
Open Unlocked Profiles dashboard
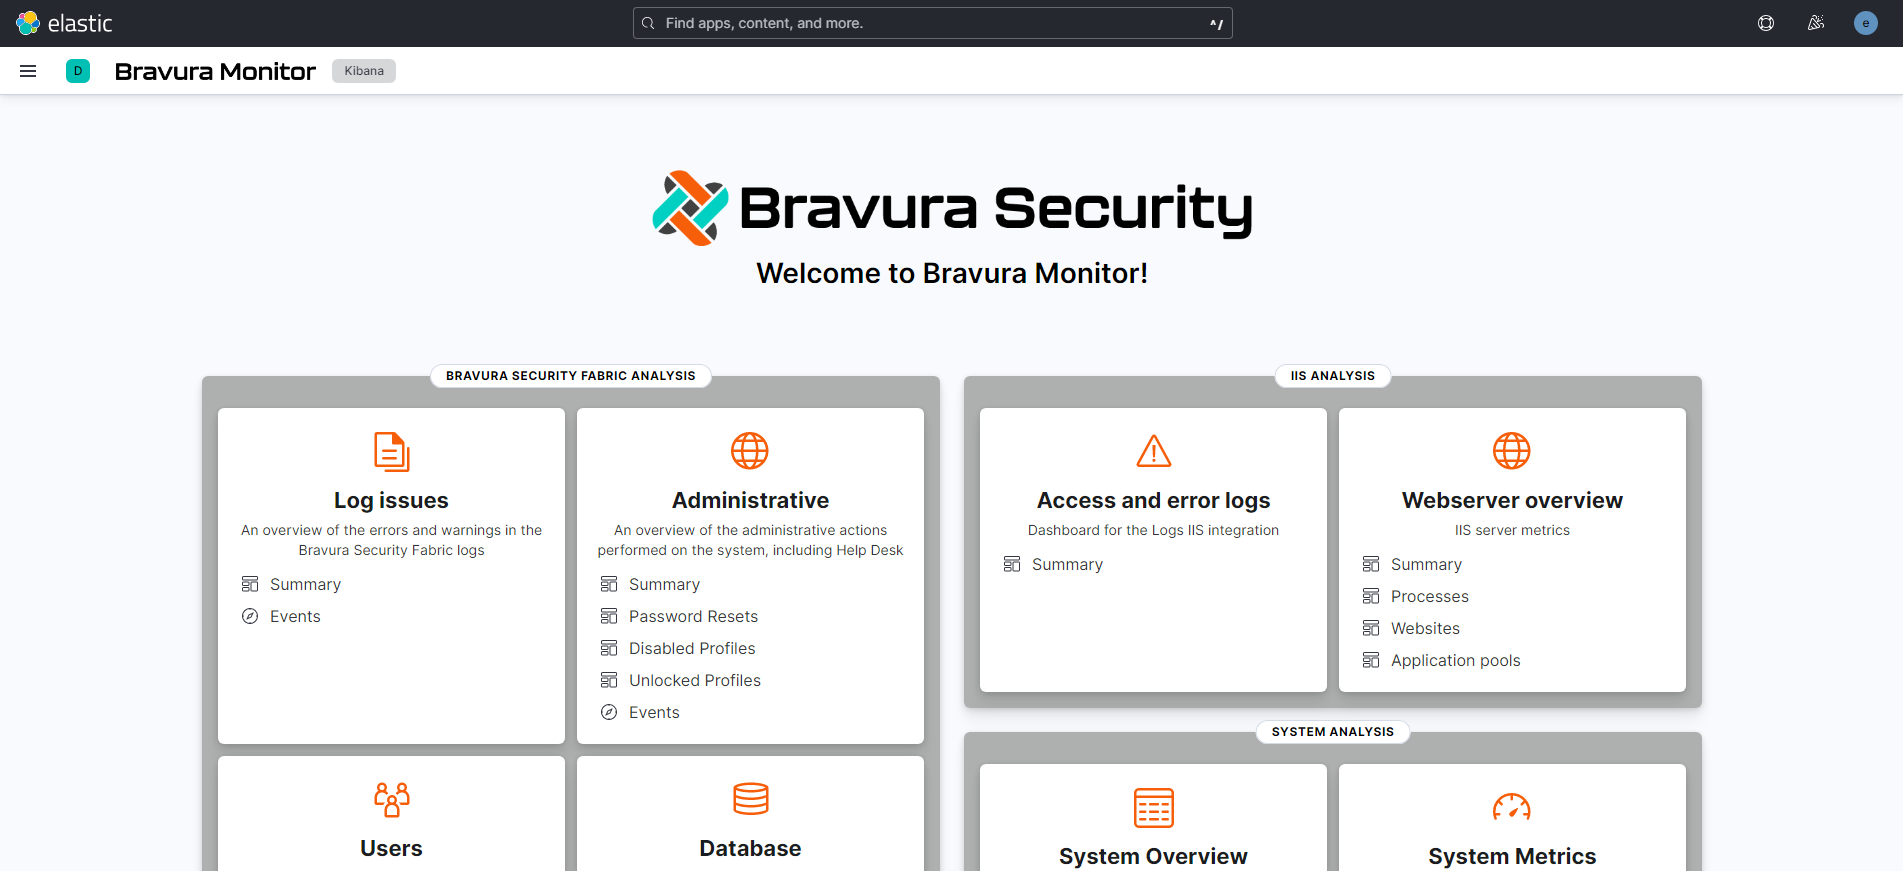694,680
